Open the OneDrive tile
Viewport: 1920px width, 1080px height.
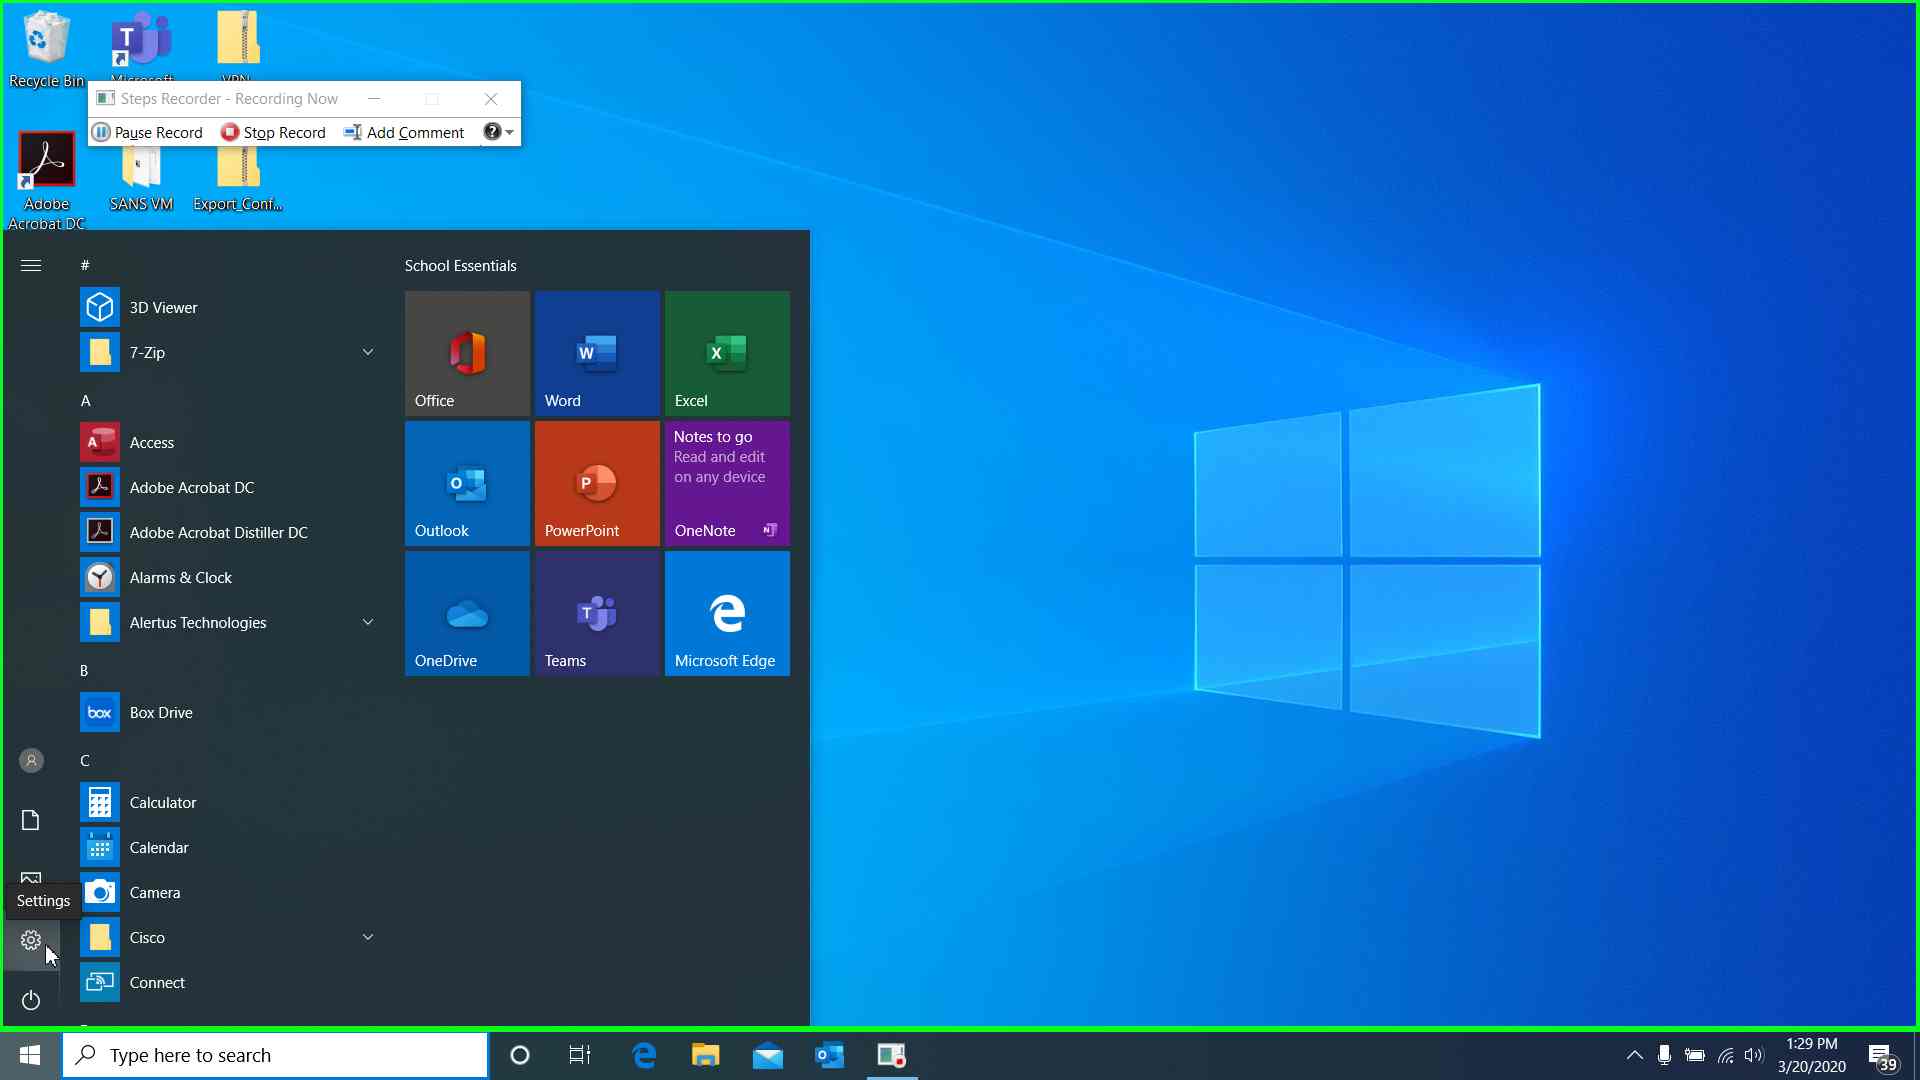(x=467, y=613)
